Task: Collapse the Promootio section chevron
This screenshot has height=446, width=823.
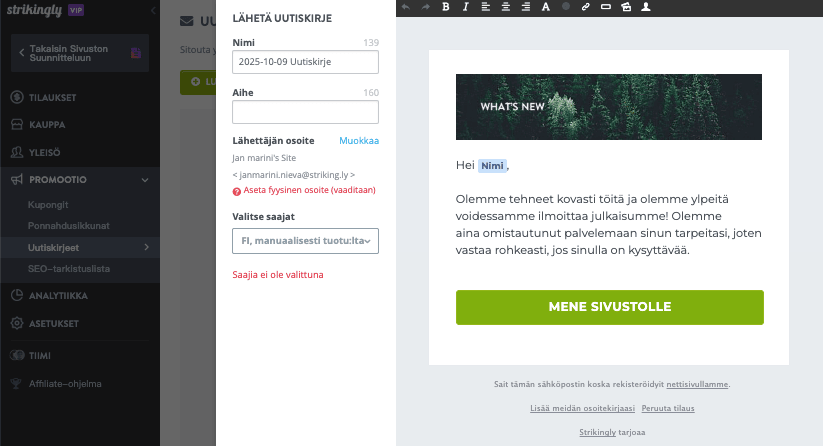Action: click(145, 180)
